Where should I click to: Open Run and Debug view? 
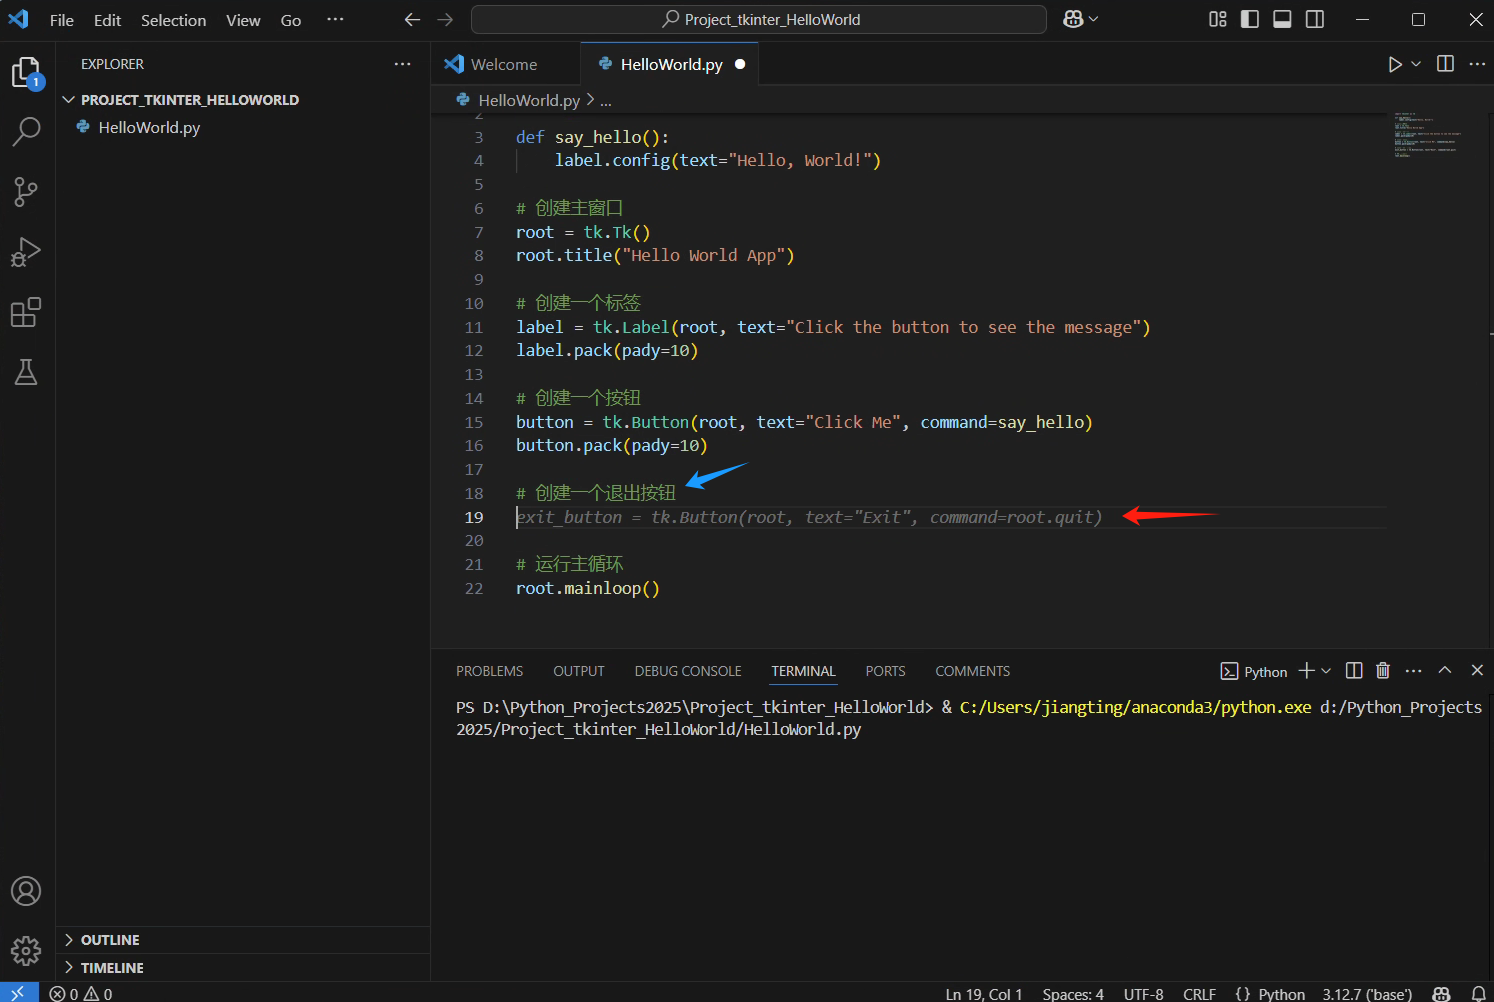[26, 252]
